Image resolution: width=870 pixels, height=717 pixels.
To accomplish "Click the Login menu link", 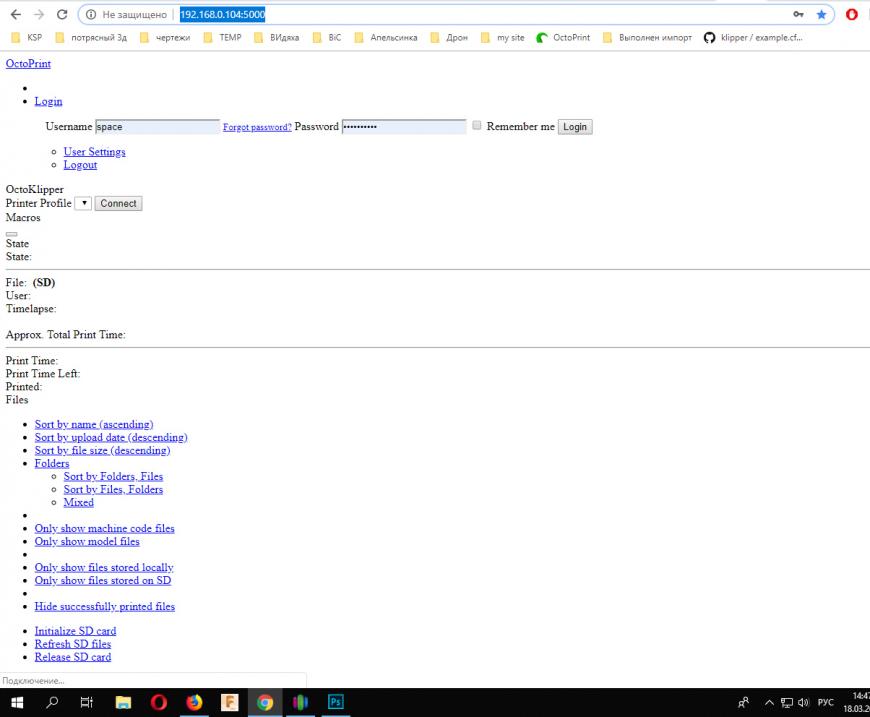I will click(x=48, y=101).
